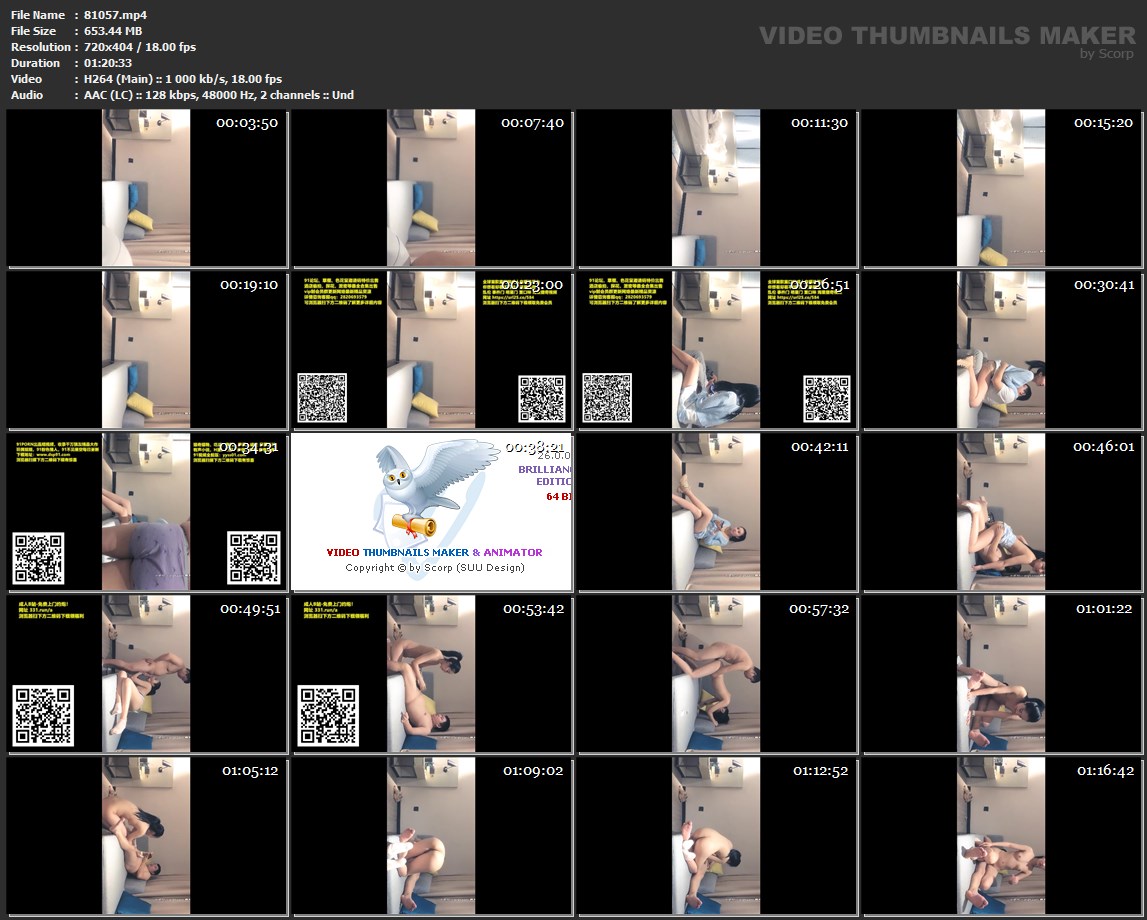Open the thumbnail stamped 00:42:11
The width and height of the screenshot is (1147, 920).
[717, 512]
